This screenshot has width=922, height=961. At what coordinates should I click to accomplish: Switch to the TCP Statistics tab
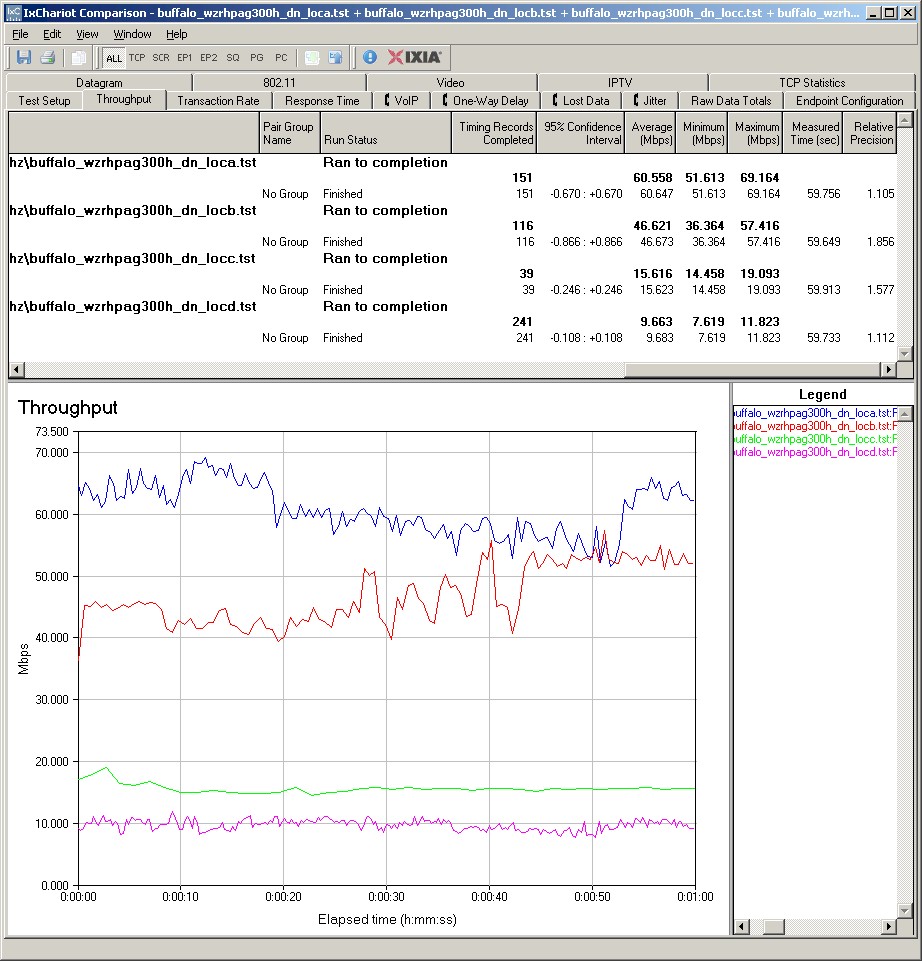coord(812,83)
